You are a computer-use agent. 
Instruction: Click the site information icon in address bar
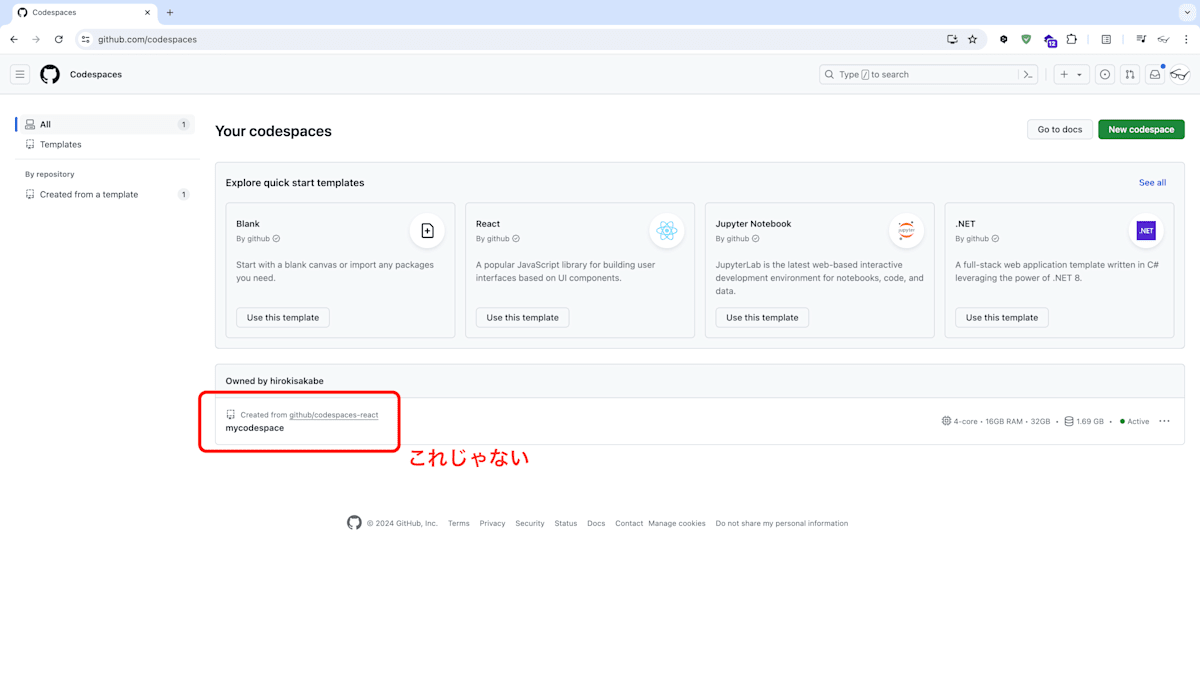tap(86, 39)
